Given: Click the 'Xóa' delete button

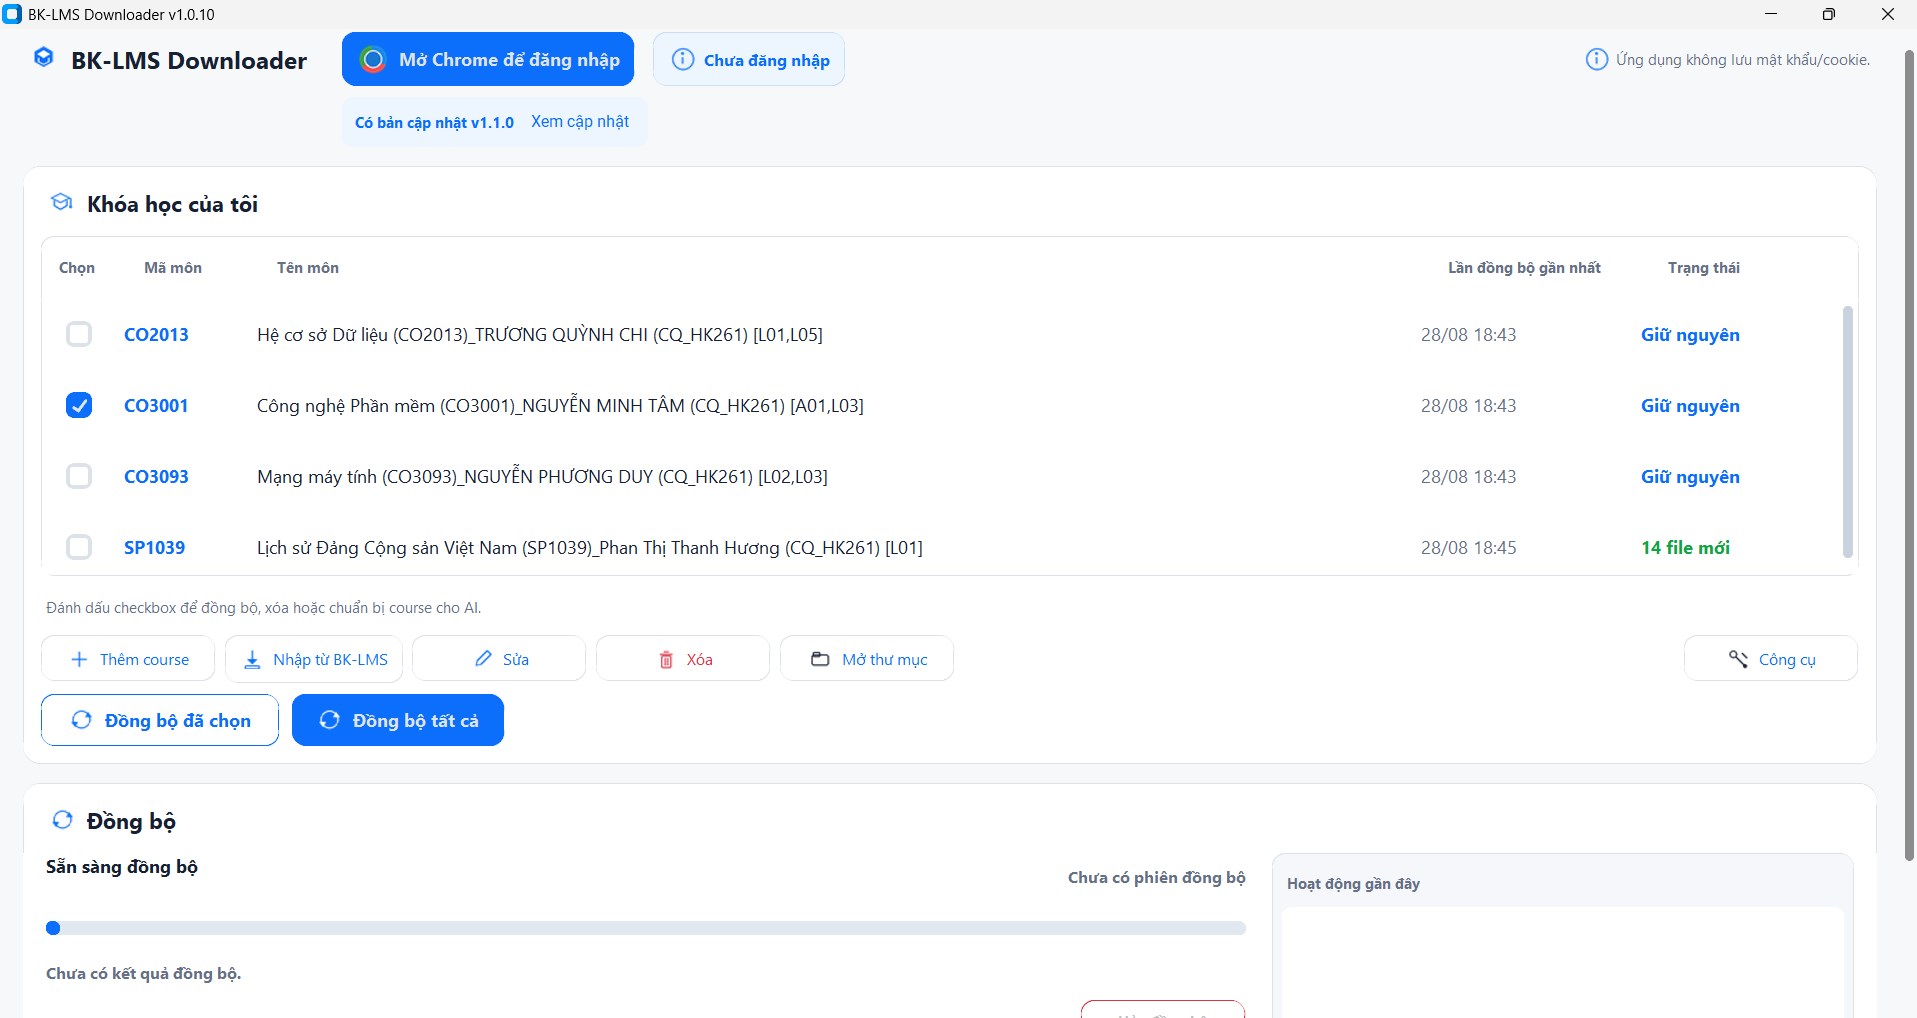Looking at the screenshot, I should coord(683,658).
